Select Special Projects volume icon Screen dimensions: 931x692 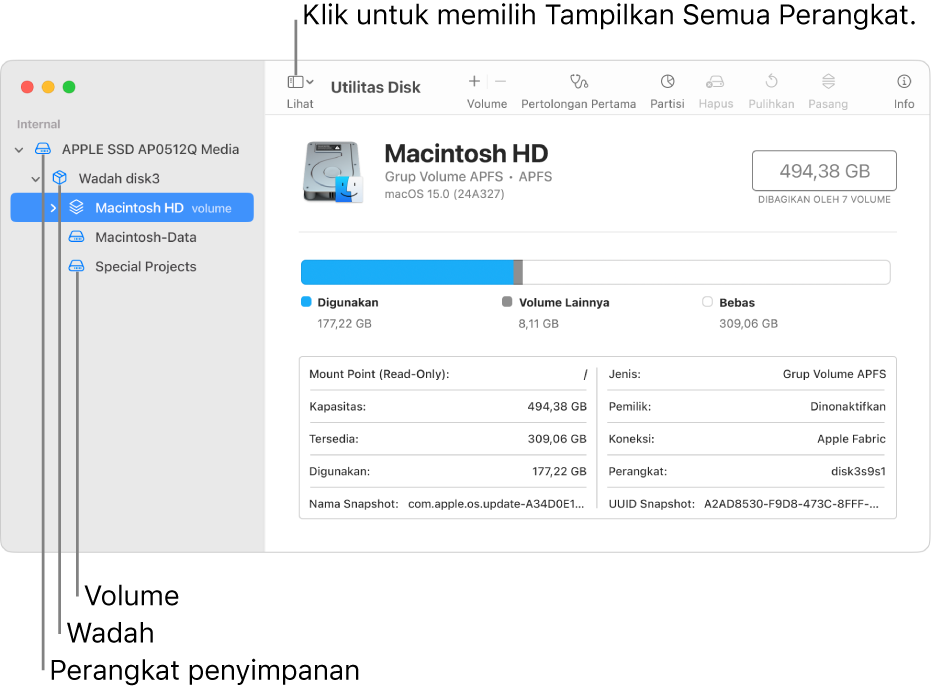coord(77,266)
